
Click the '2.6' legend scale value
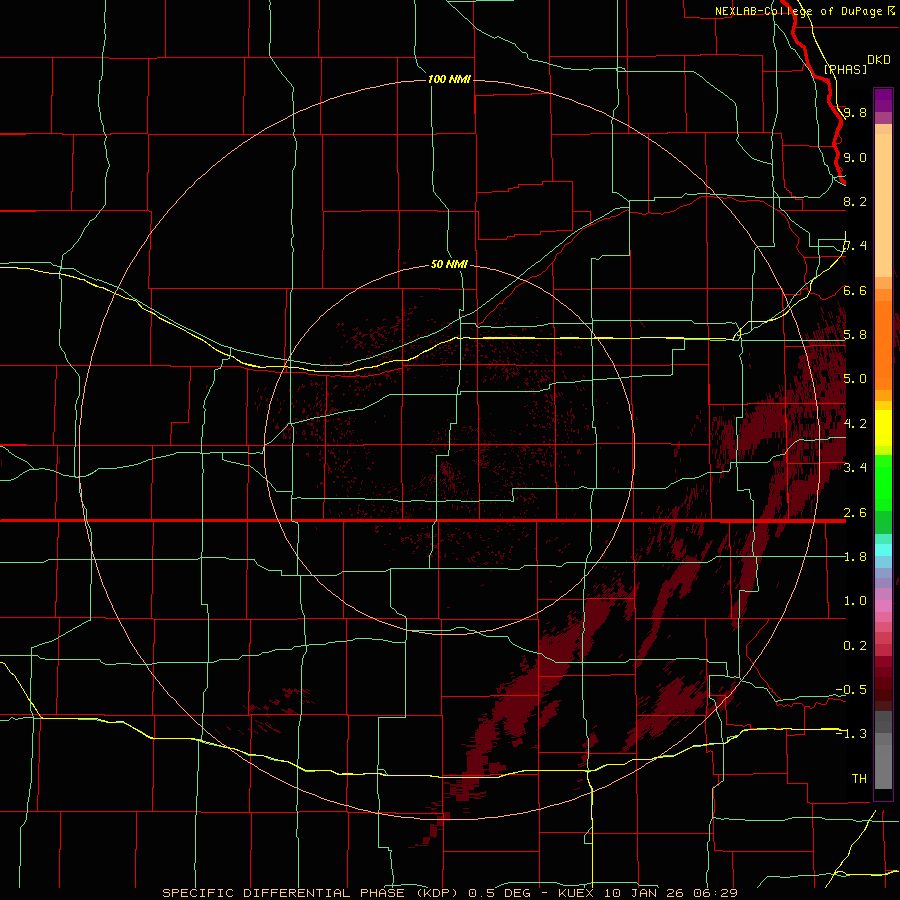coord(855,512)
